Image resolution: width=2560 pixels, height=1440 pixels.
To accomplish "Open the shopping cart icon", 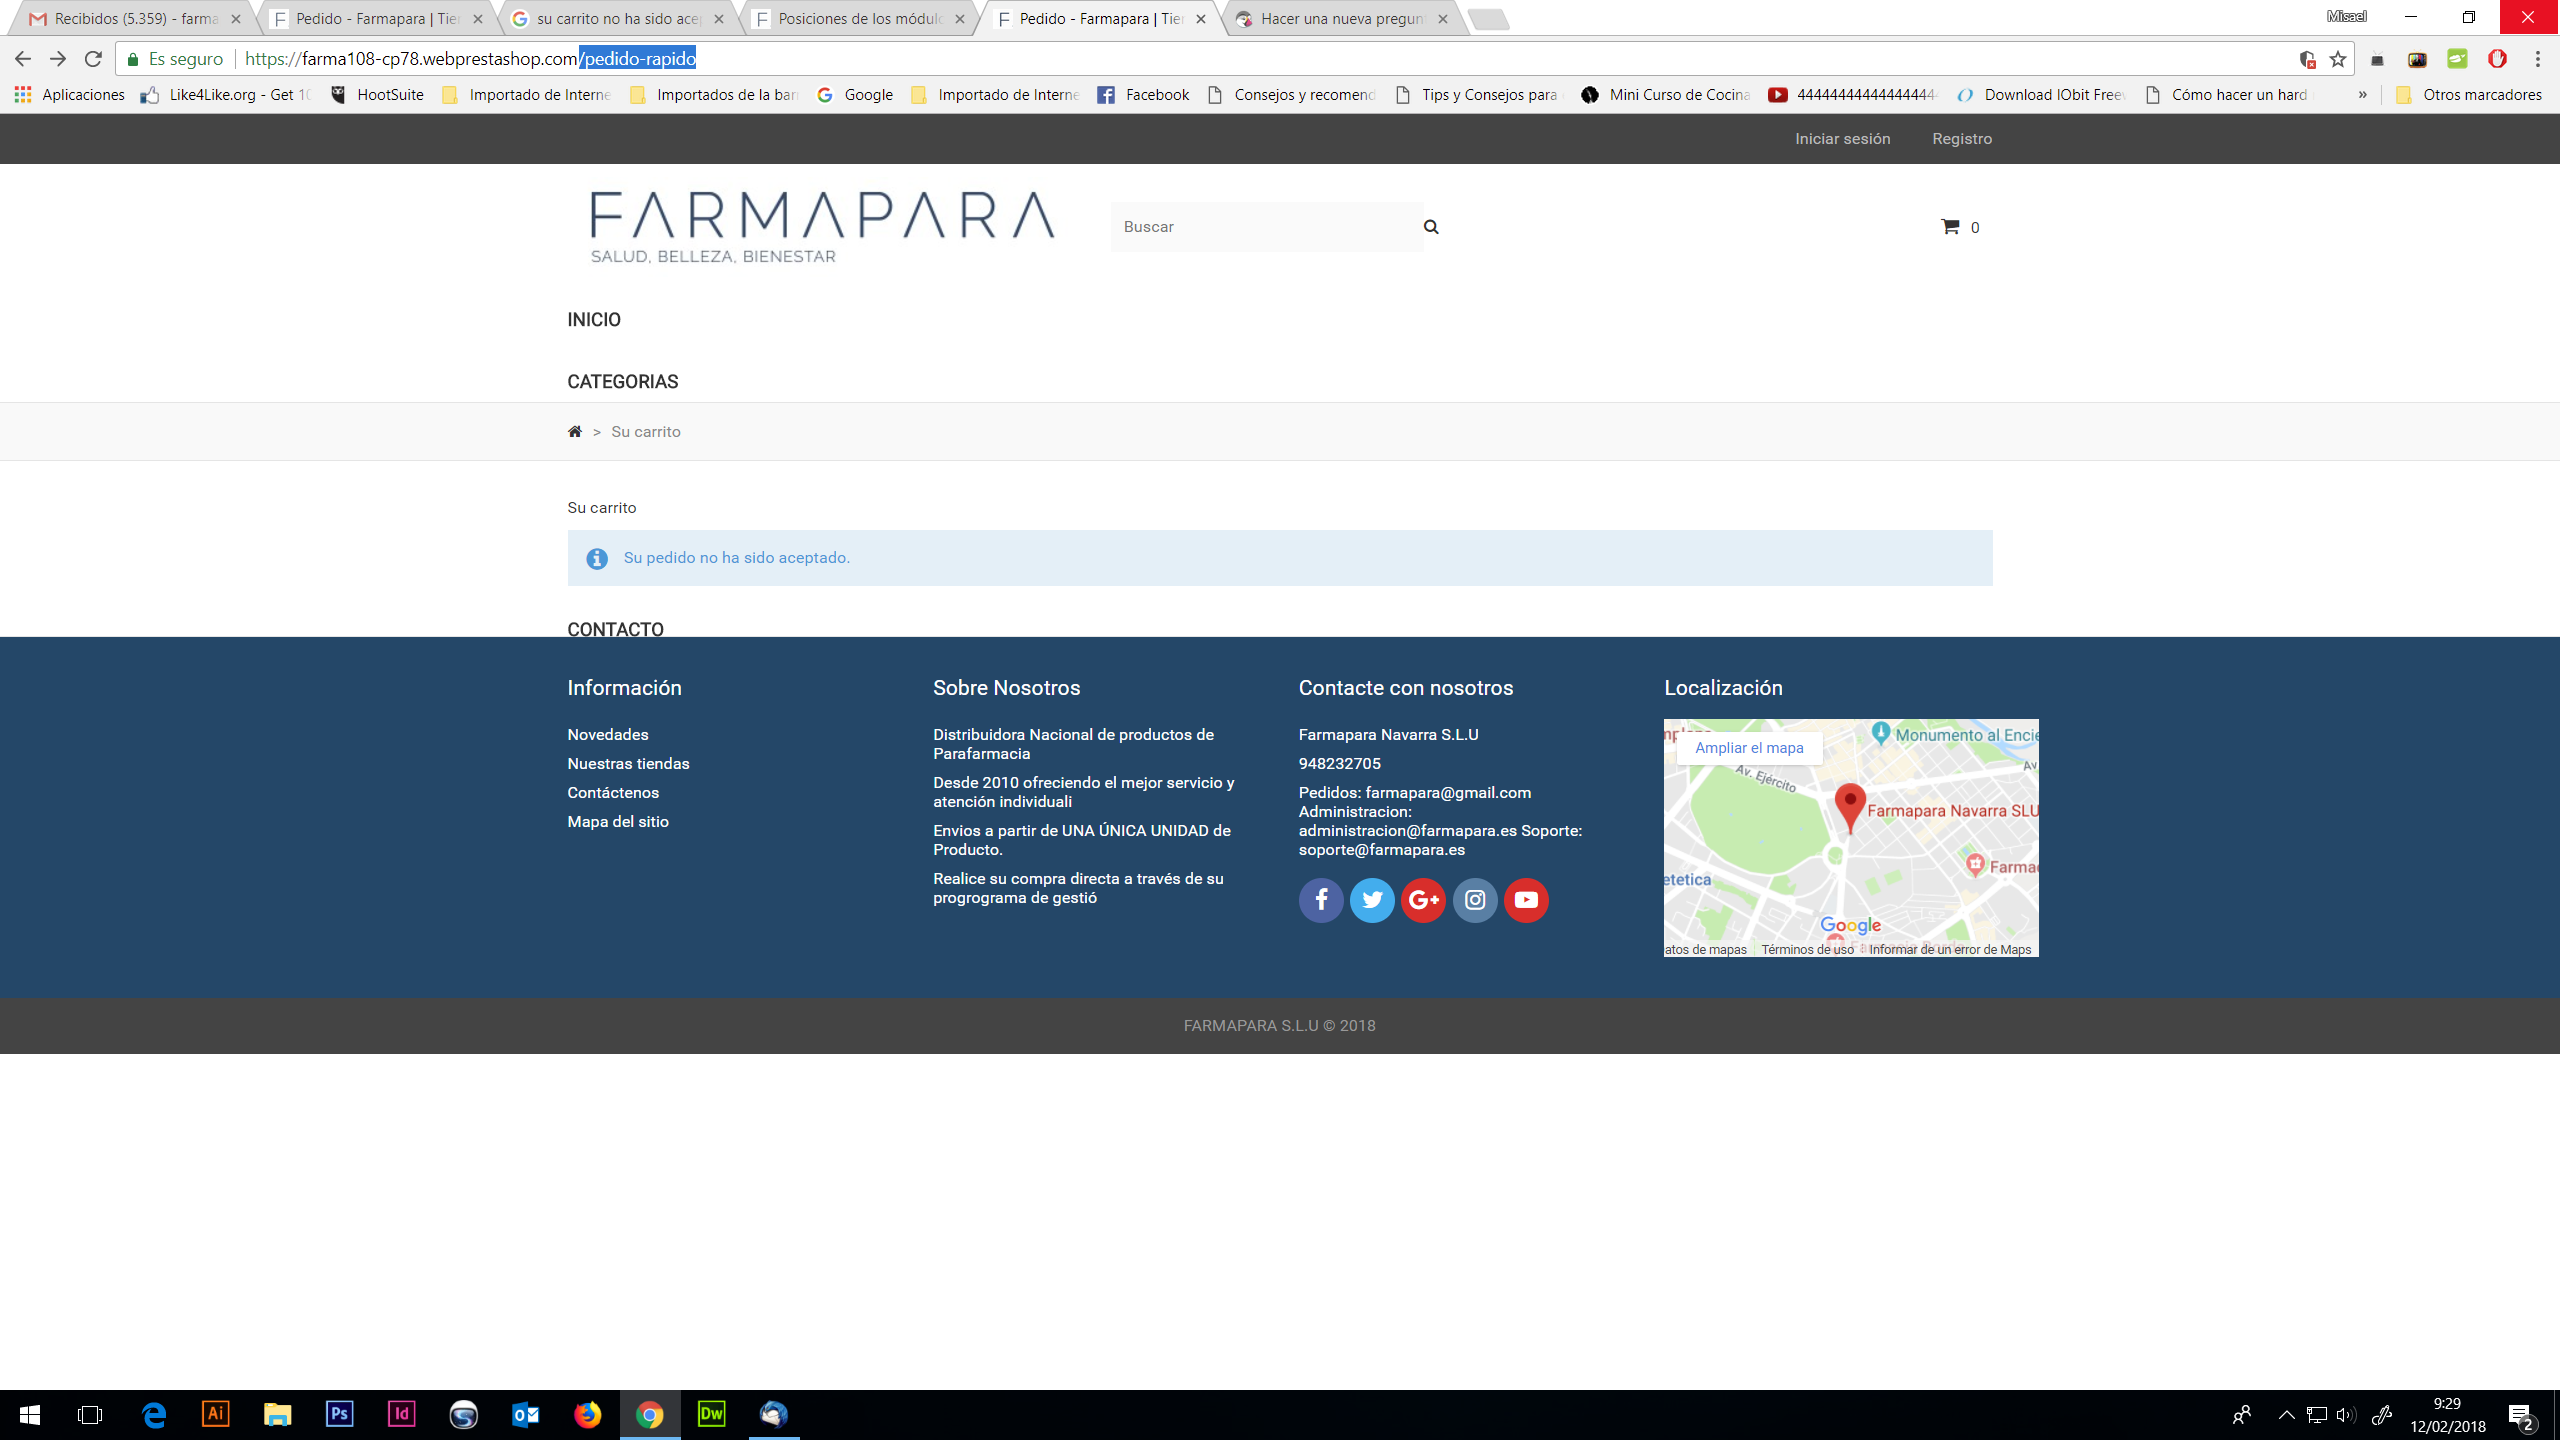I will pyautogui.click(x=1950, y=227).
